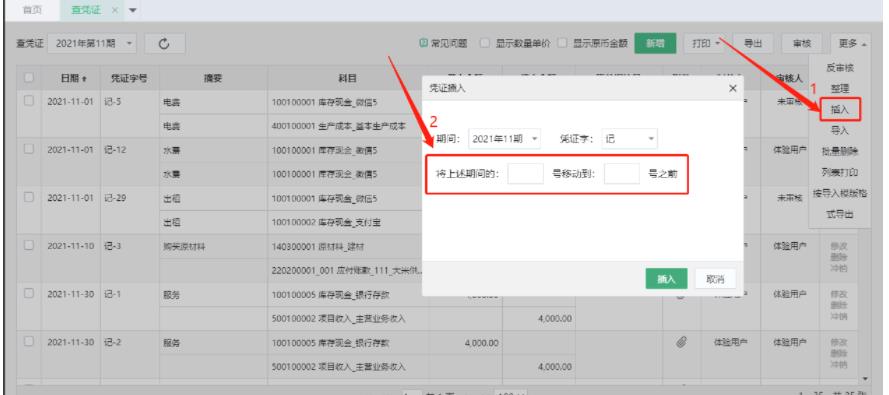Screen dimensions: 889x395
Task: Open the 常见问题 link
Action: pyautogui.click(x=449, y=44)
